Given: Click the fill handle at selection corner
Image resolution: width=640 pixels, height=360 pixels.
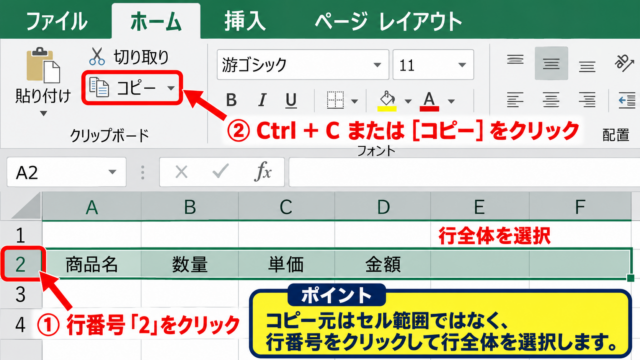Looking at the screenshot, I should [631, 278].
